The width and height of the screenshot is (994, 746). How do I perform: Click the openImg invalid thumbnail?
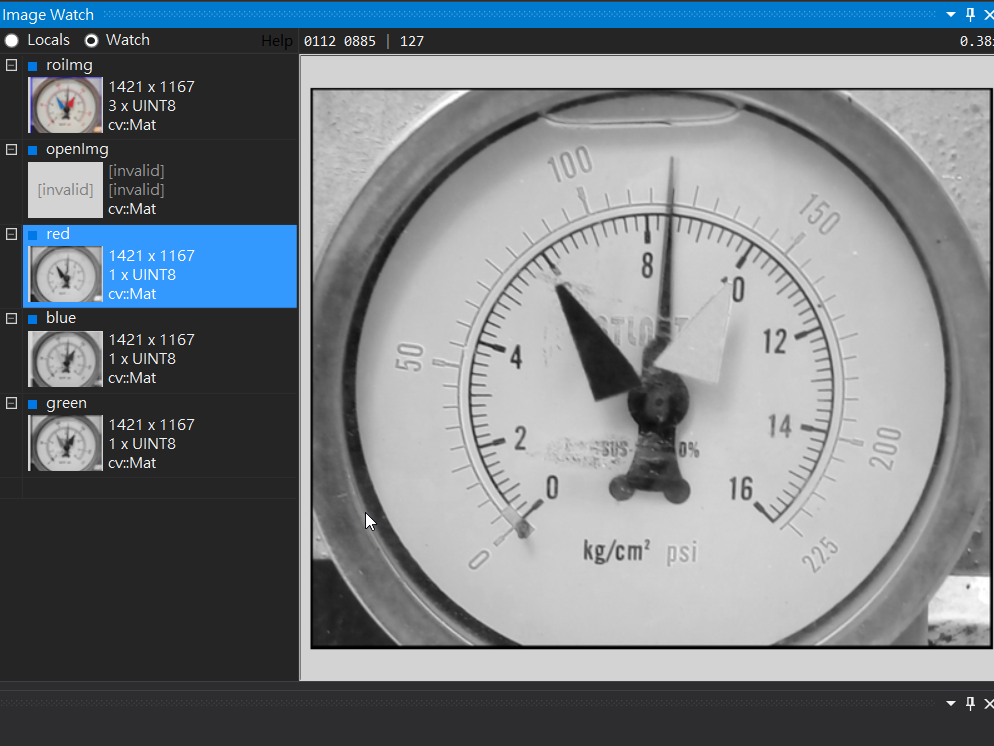pos(65,190)
